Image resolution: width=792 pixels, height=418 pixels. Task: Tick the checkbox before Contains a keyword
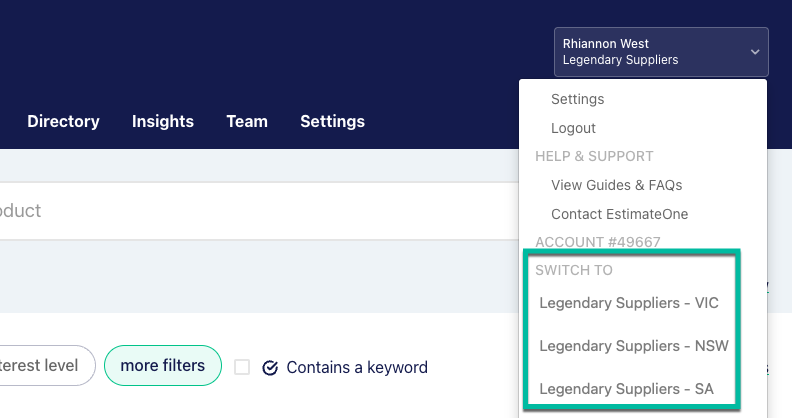click(242, 367)
